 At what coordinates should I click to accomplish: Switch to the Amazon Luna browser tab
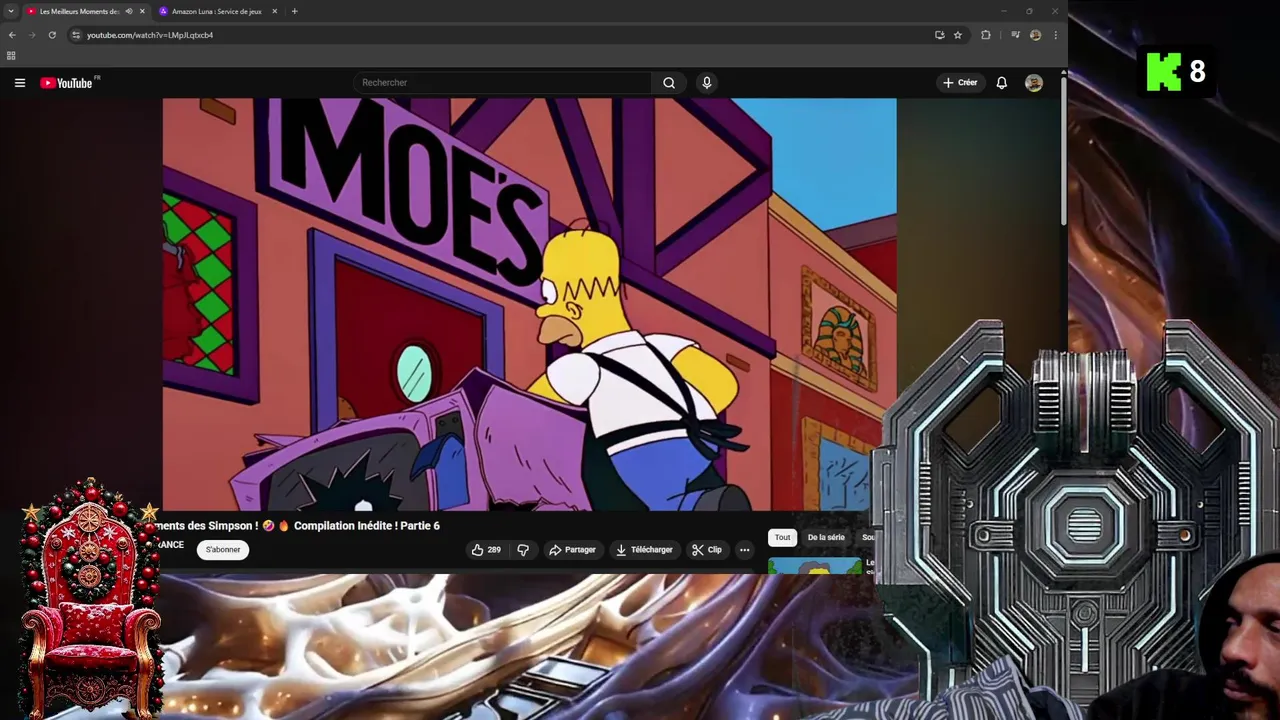point(216,11)
